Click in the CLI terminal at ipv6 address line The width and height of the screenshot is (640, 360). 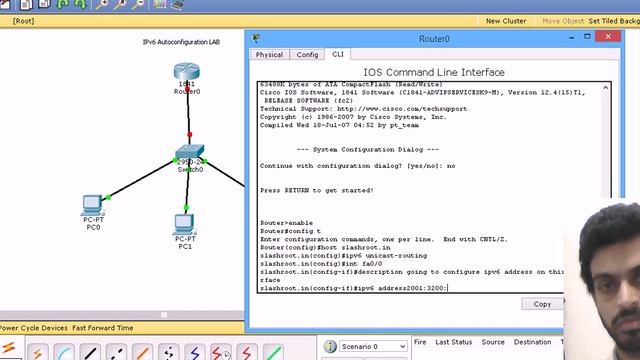(x=354, y=288)
